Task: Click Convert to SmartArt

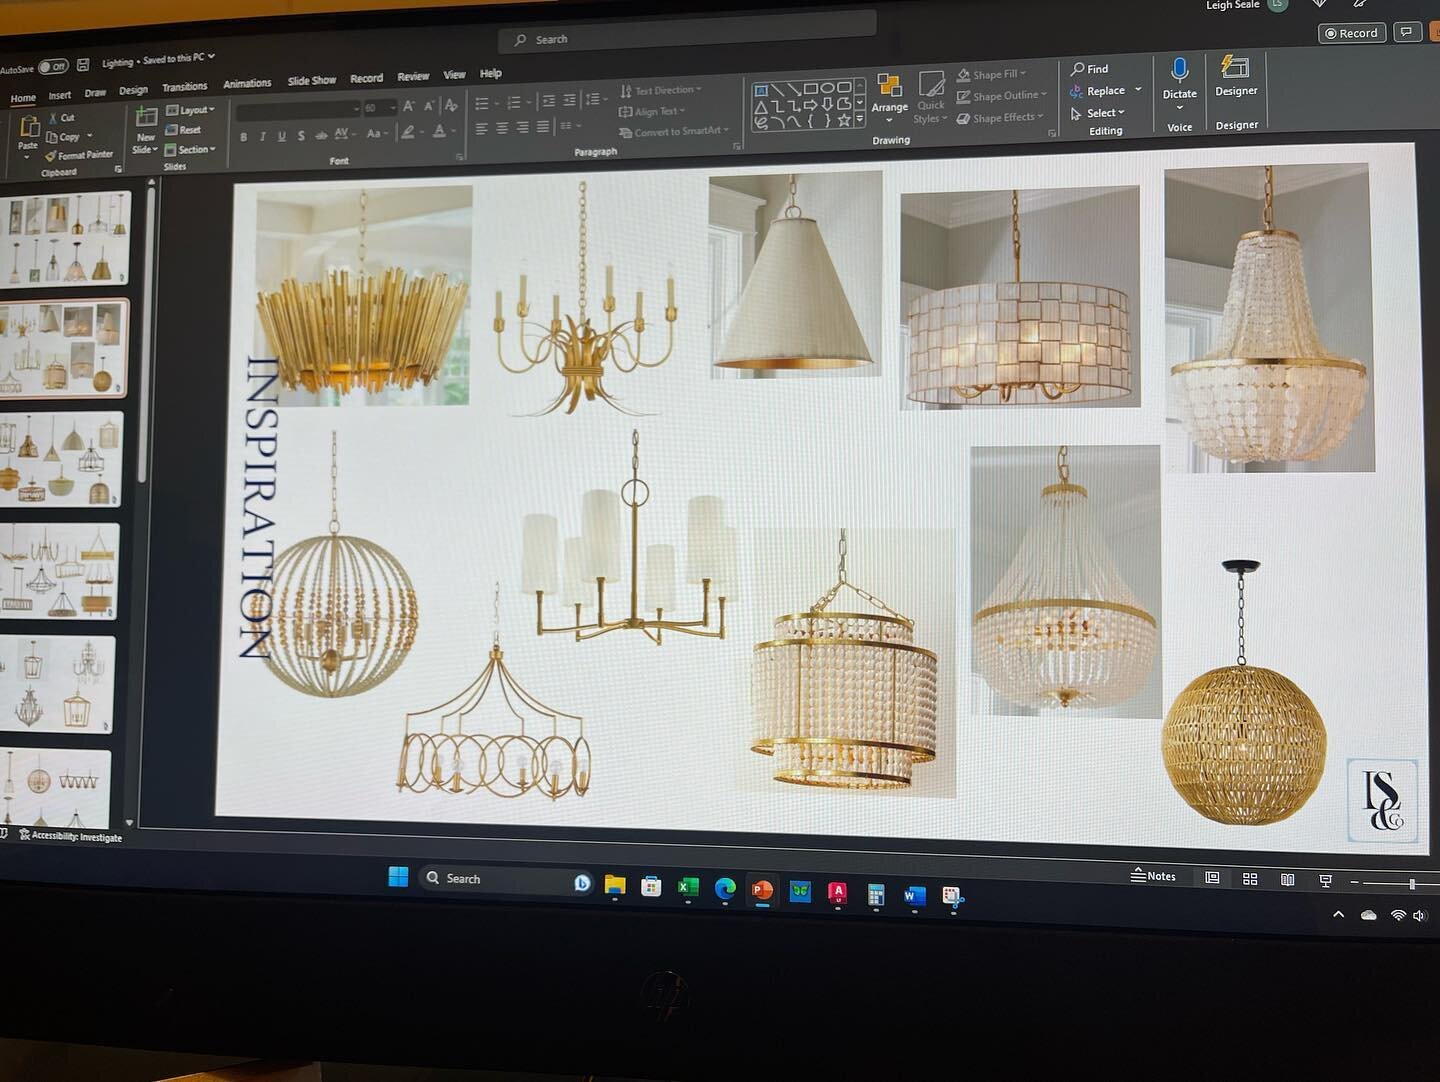Action: coord(674,131)
